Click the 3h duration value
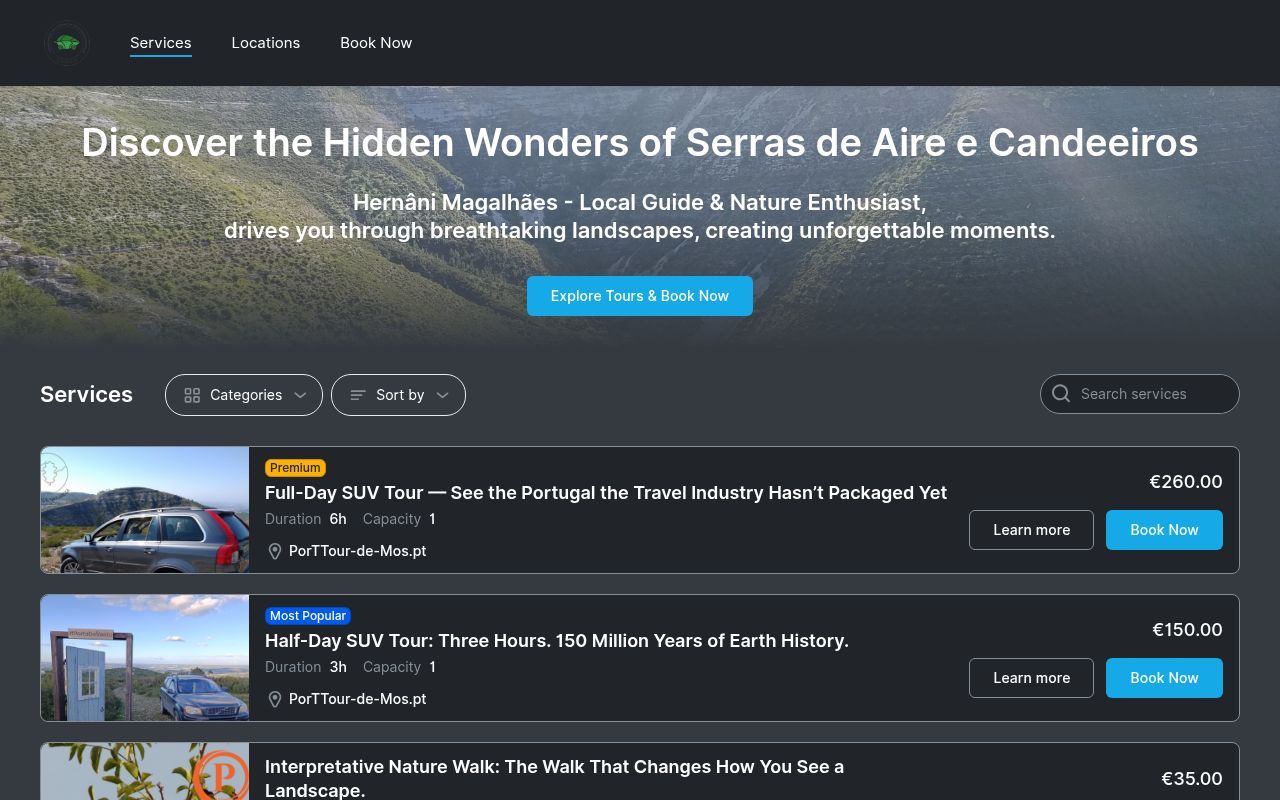 (338, 667)
